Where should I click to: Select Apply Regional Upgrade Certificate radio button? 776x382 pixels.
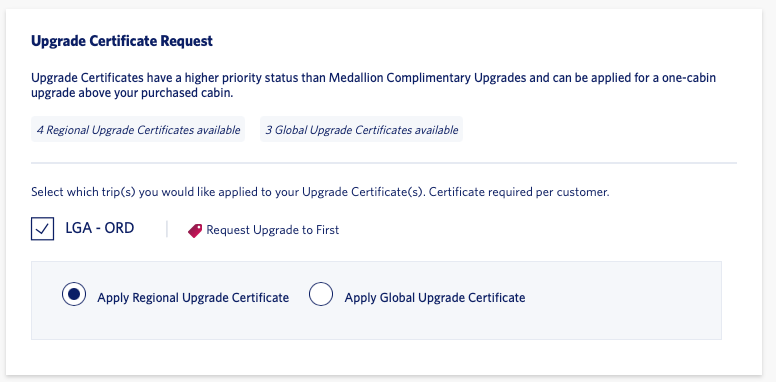pos(74,294)
